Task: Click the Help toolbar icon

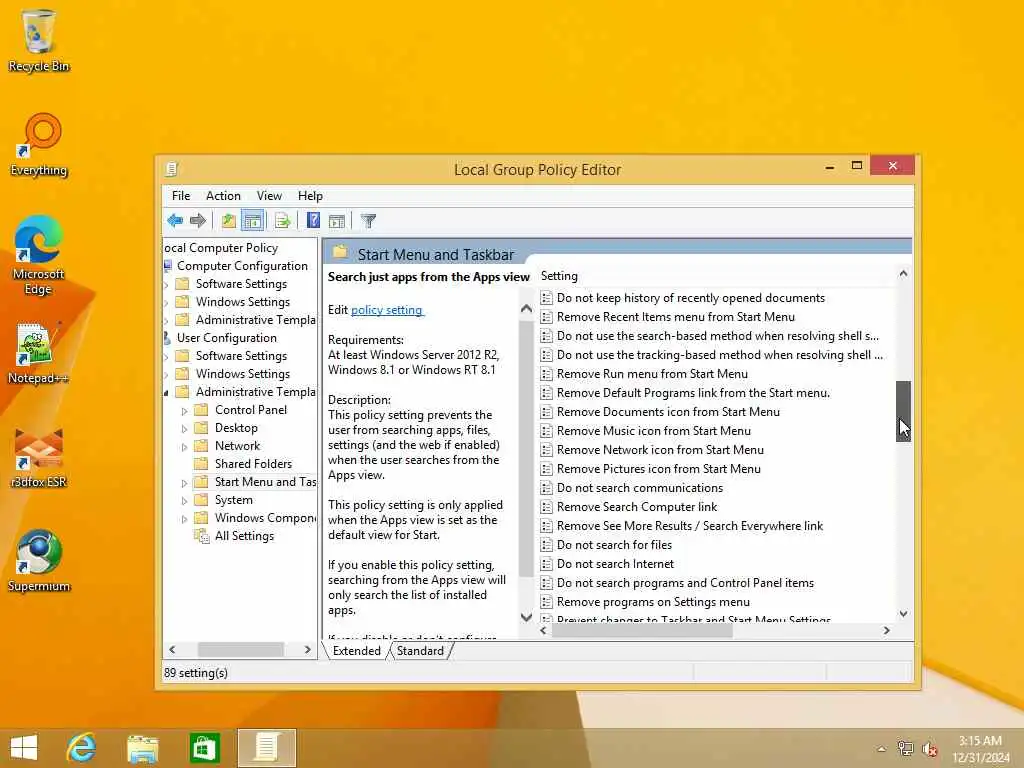Action: point(313,221)
